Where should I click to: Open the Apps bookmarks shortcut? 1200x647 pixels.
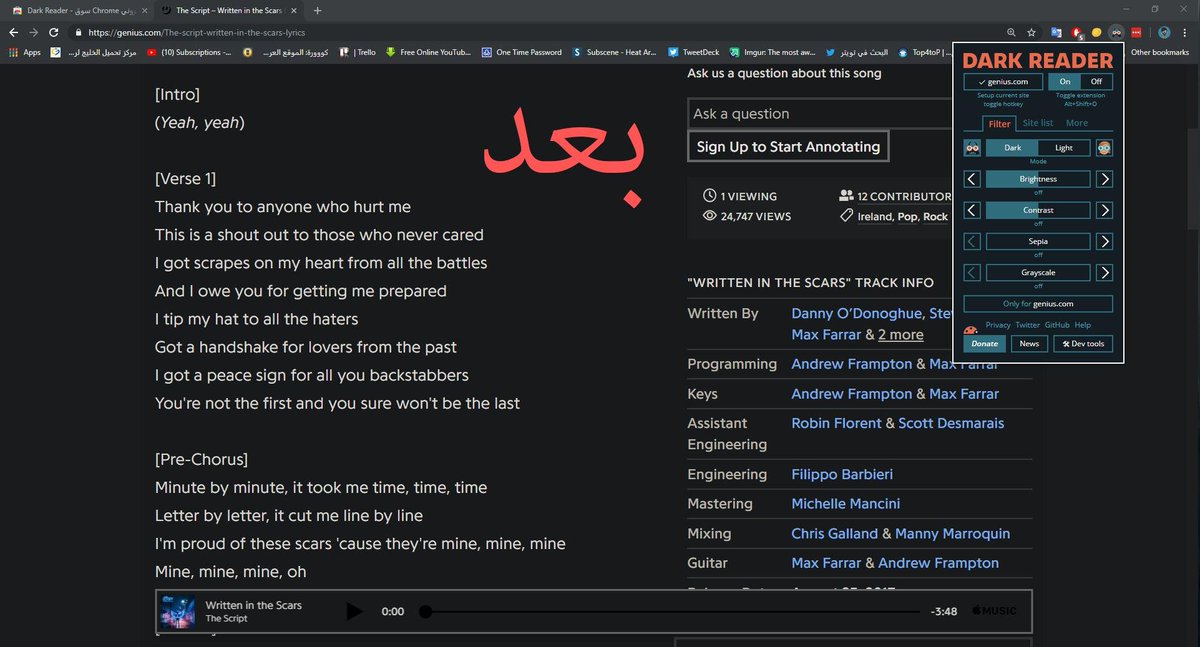pyautogui.click(x=25, y=52)
